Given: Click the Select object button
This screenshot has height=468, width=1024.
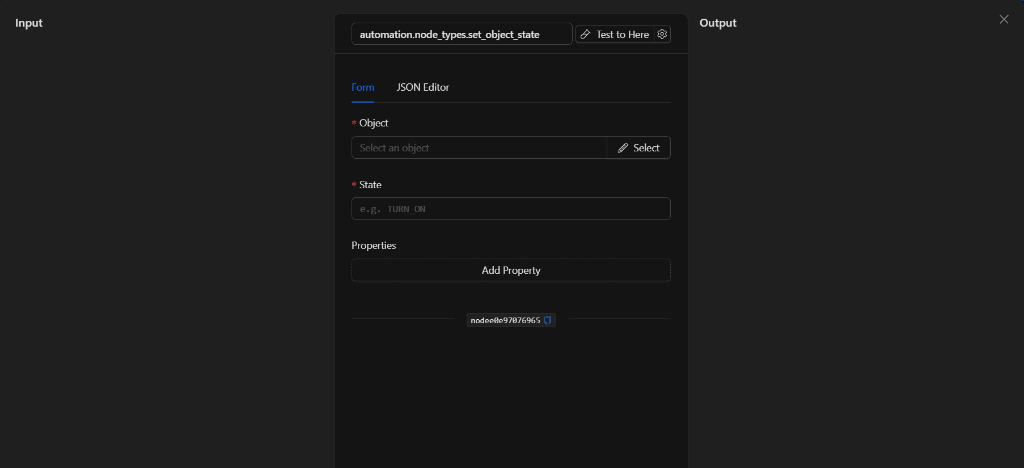Looking at the screenshot, I should pos(639,148).
